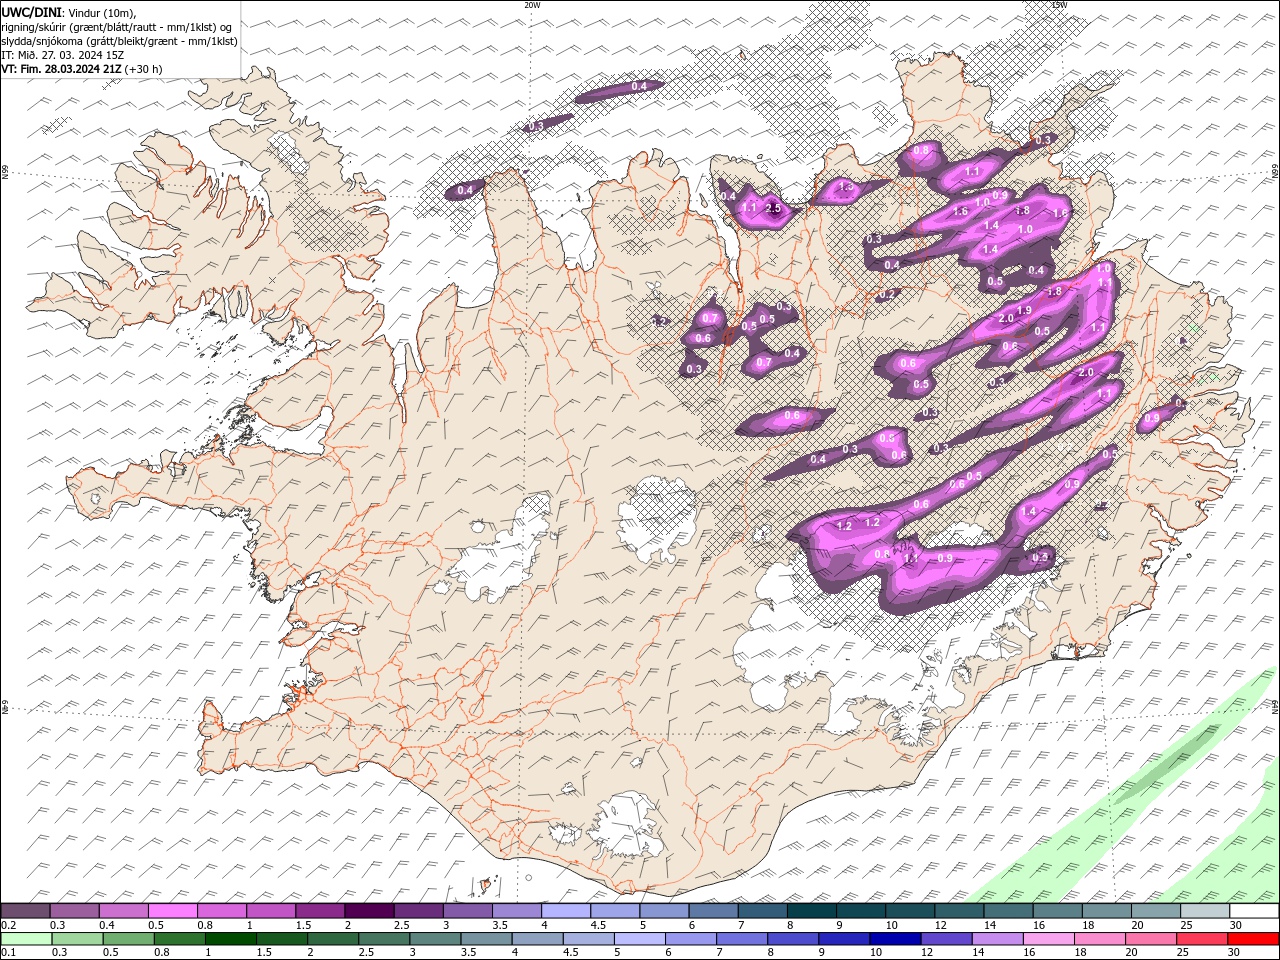
Task: Click the bright red 30 swatch in lower legend
Action: point(1253,939)
